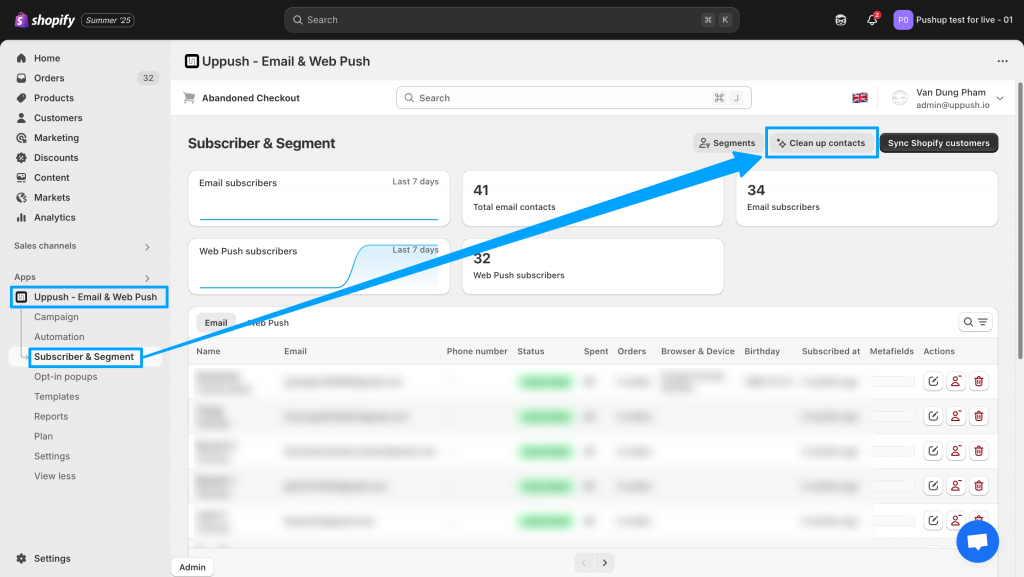This screenshot has width=1024, height=577.
Task: Select the Email tab
Action: (216, 323)
